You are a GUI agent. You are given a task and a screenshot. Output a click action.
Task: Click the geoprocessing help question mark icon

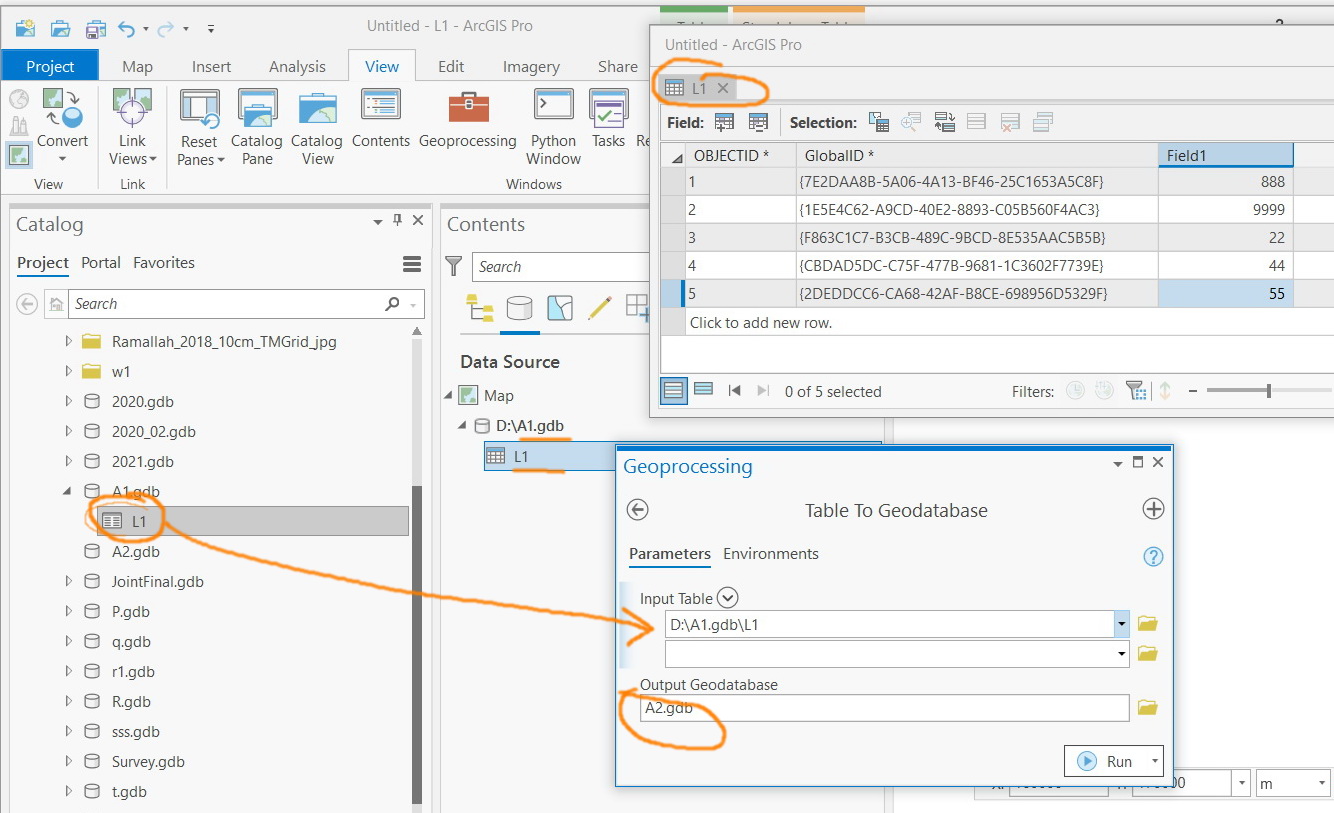coord(1153,557)
